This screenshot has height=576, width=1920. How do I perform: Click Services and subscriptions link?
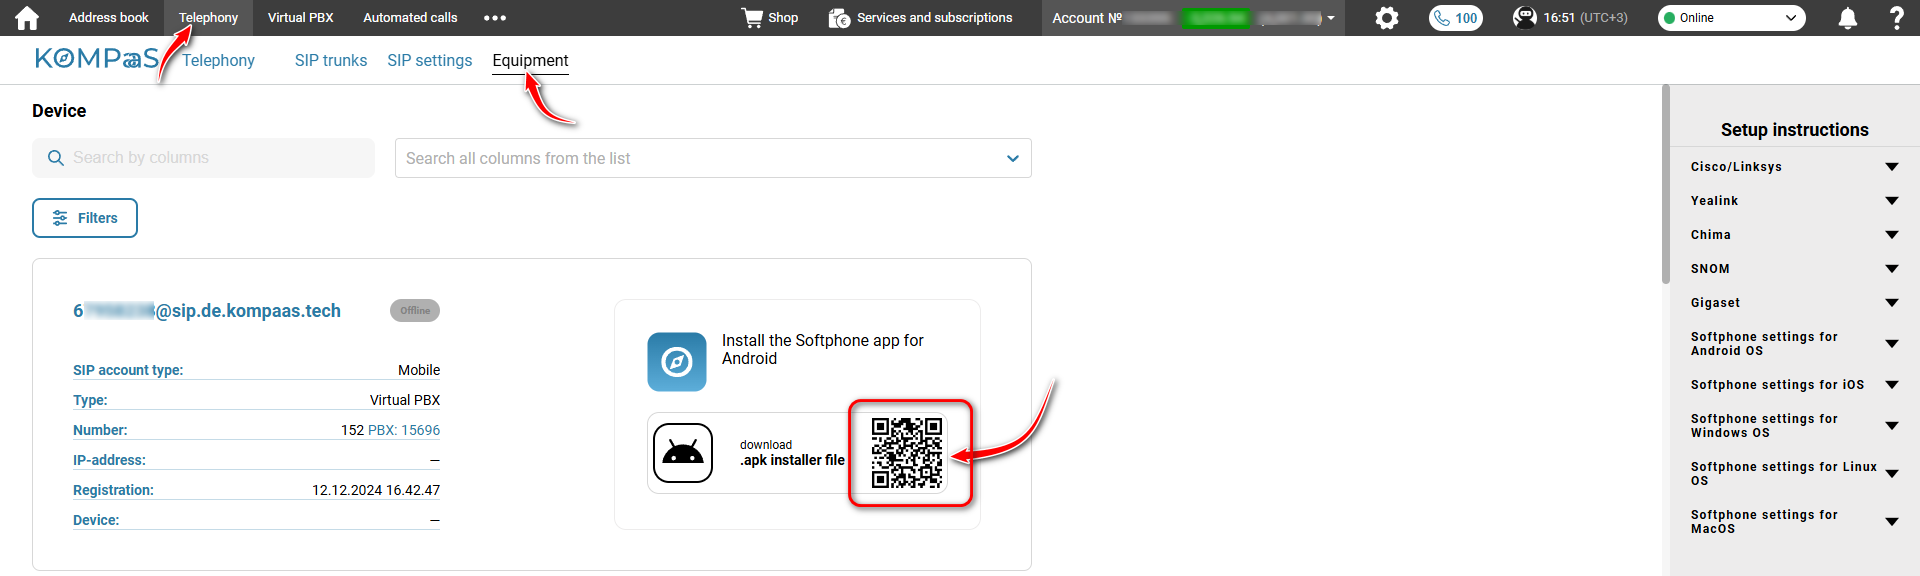934,18
